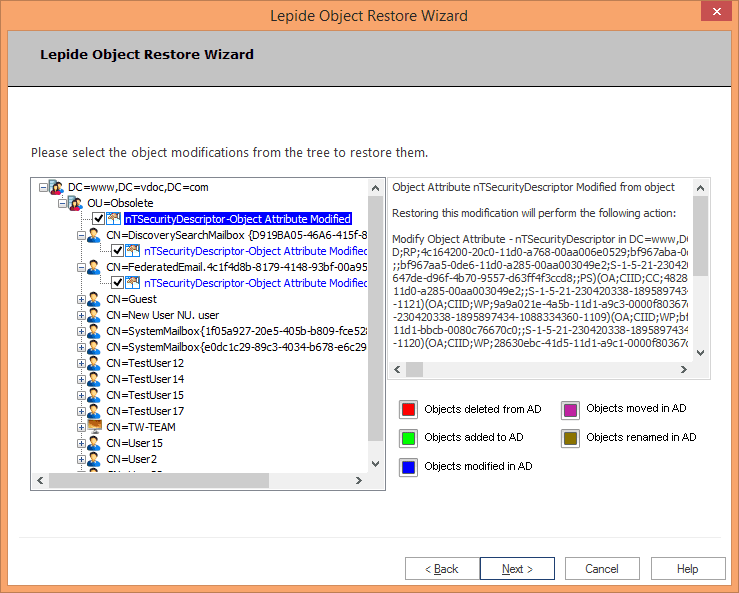Image resolution: width=739 pixels, height=593 pixels.
Task: Expand the CN=SystemMailbox{1f05a927 node
Action: click(x=81, y=331)
